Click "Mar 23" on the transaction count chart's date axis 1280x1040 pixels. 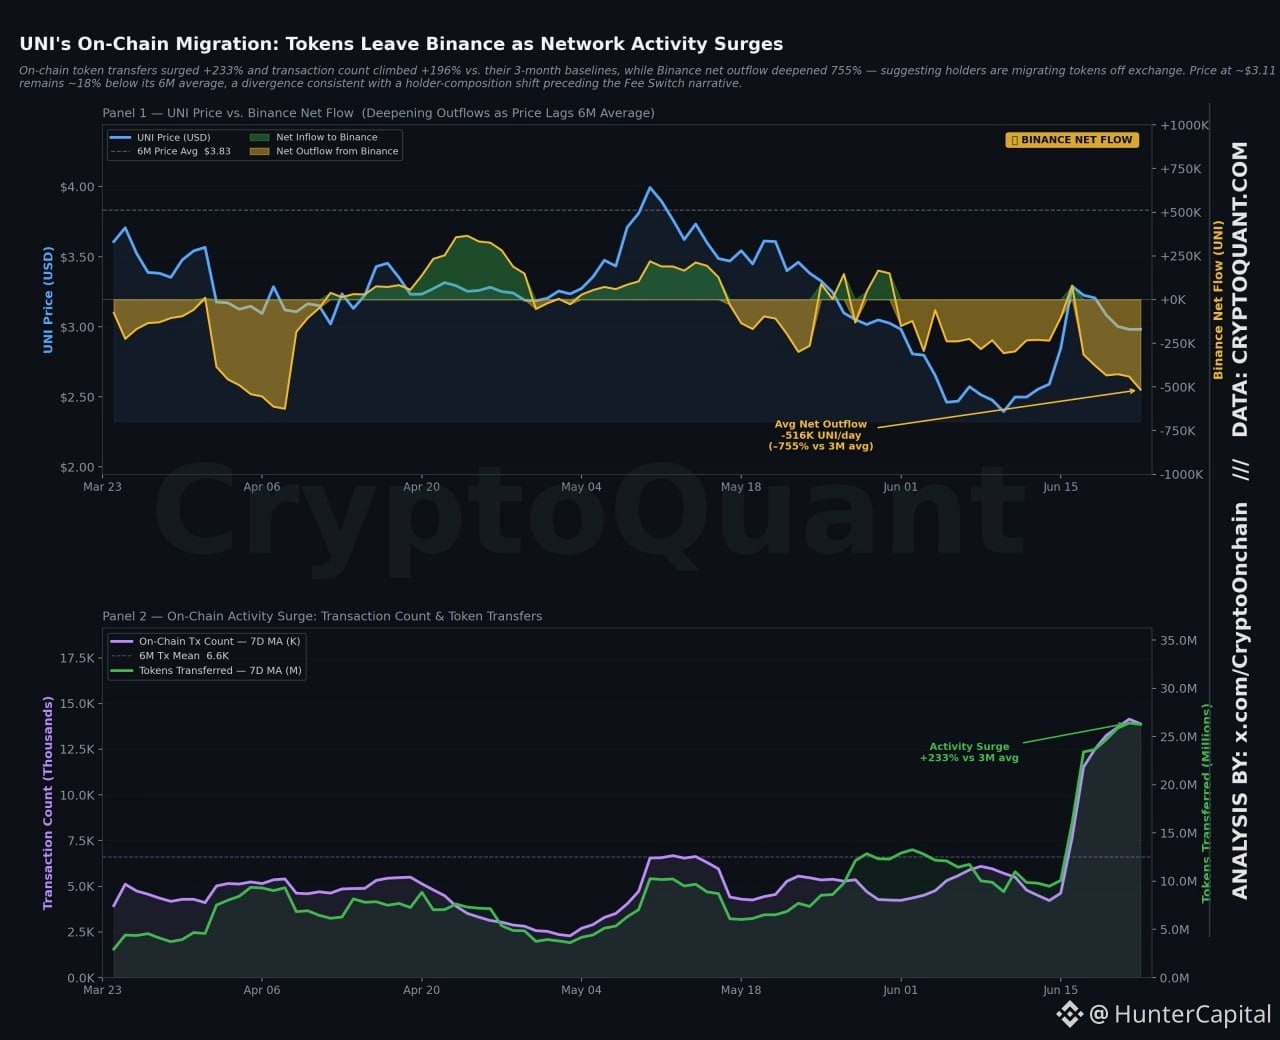click(102, 990)
